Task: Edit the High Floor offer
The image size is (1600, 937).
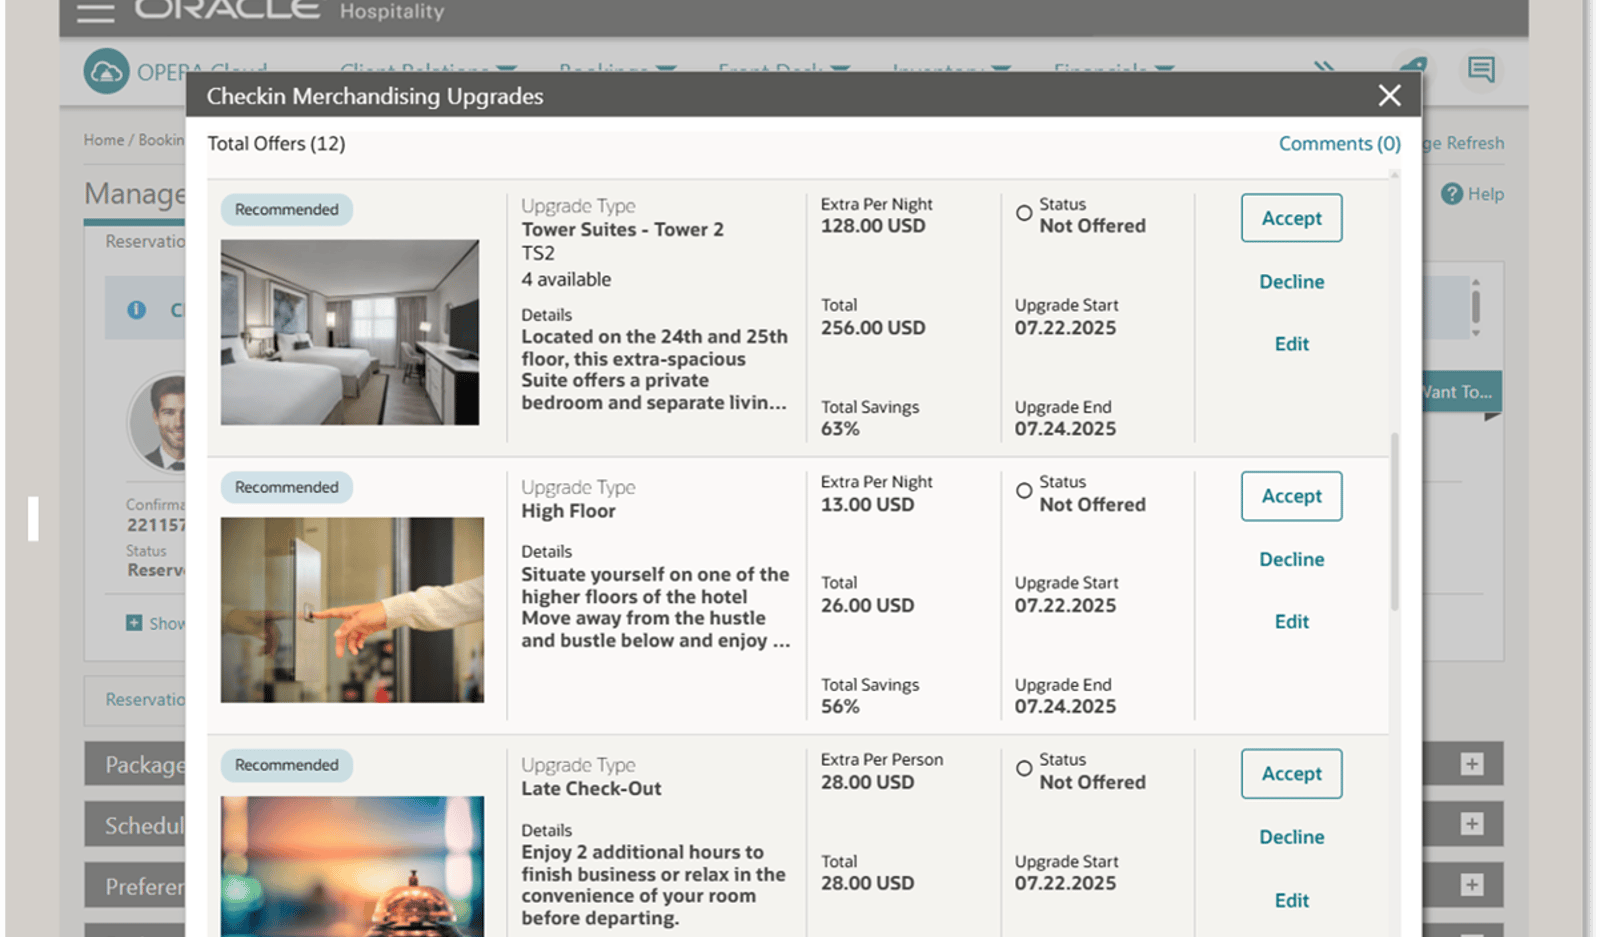Action: [1291, 622]
